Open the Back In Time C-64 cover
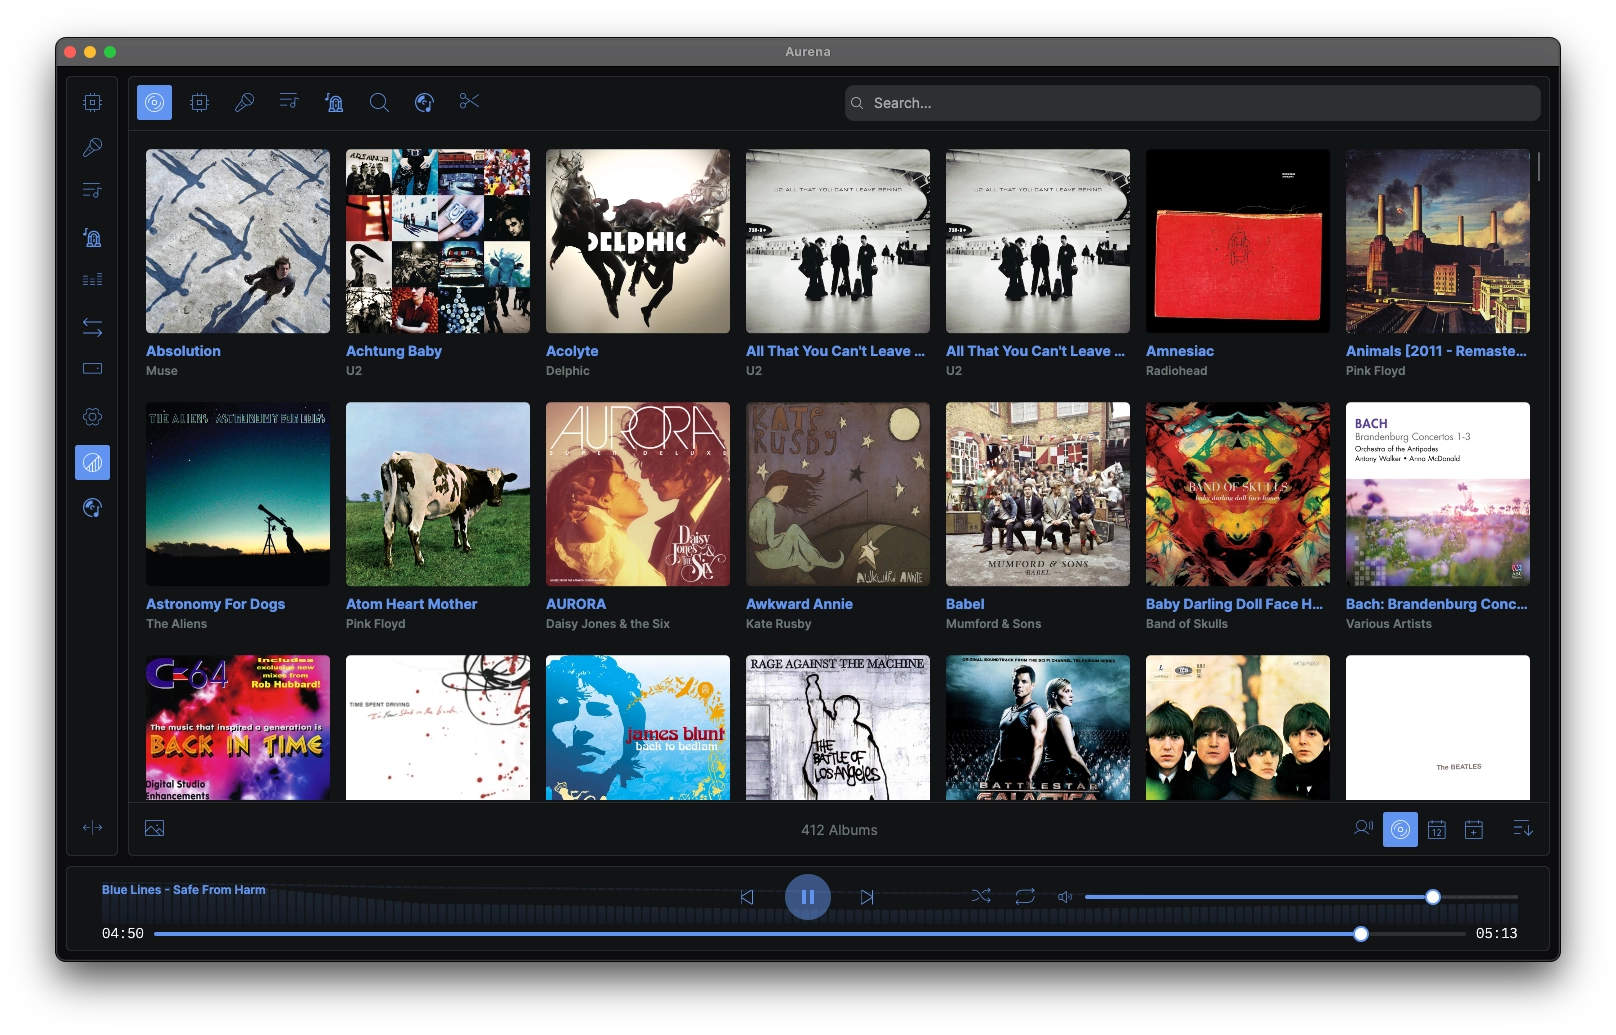1616x1035 pixels. (238, 727)
